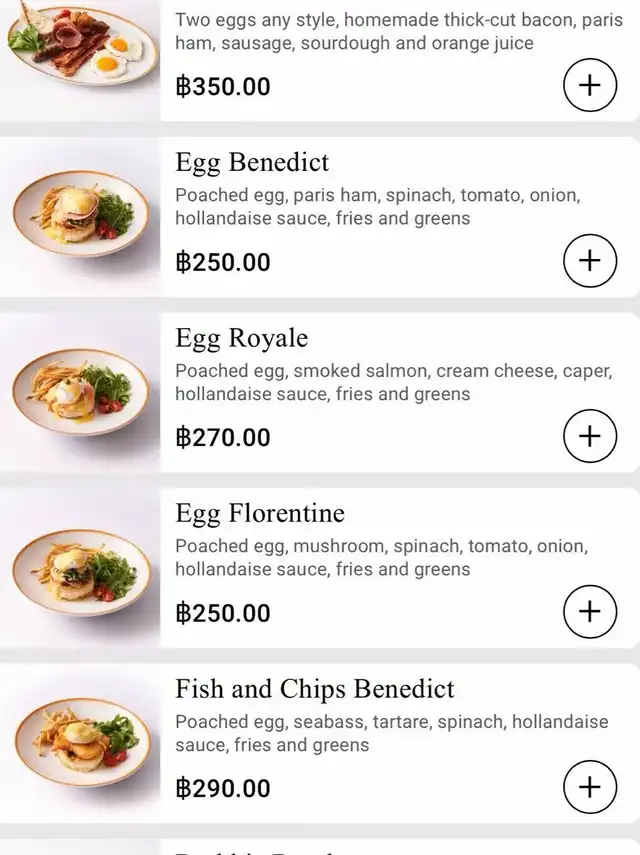Select the Fish and Chips Benedict title

click(315, 689)
